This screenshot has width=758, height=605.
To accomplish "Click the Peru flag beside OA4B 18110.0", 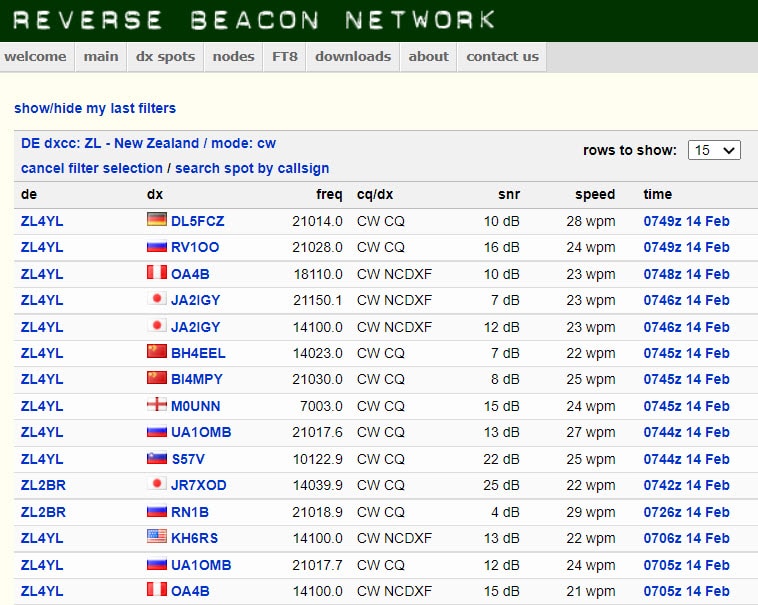I will click(157, 273).
